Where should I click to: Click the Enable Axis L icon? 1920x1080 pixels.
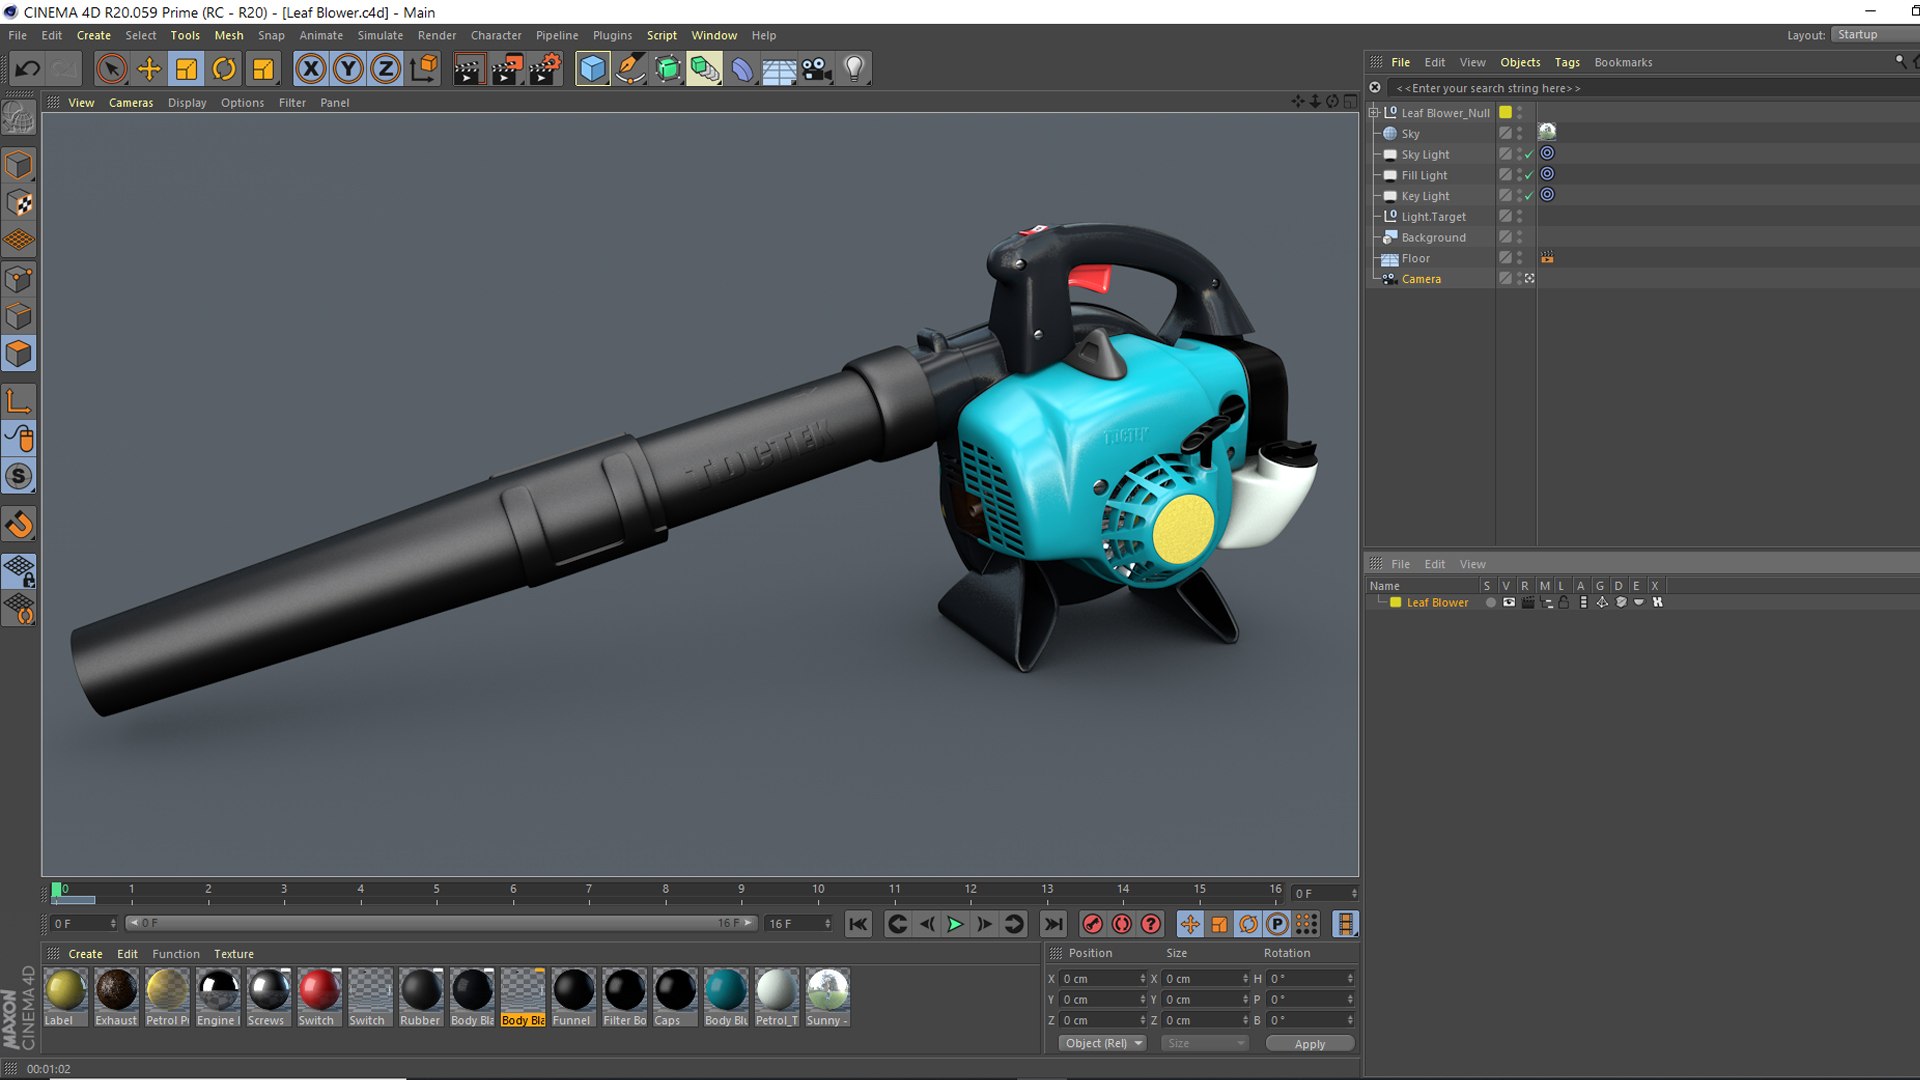[19, 401]
